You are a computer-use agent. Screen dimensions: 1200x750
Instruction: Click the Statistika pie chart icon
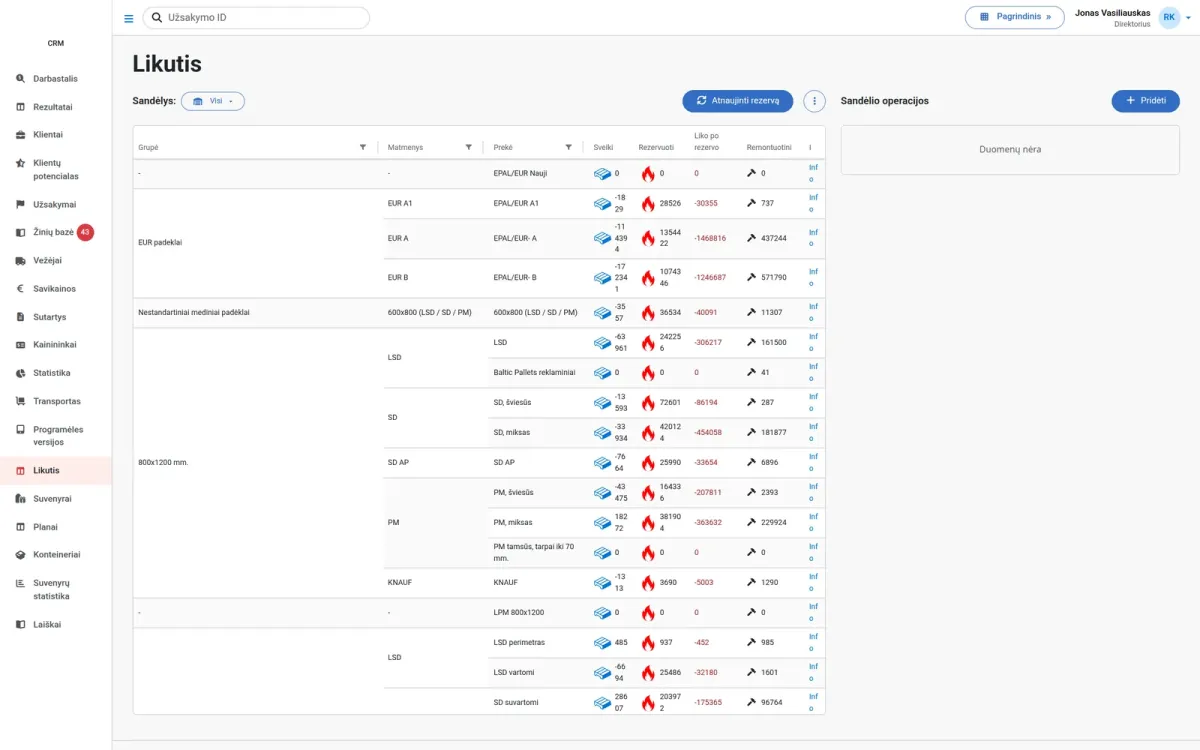tap(21, 373)
